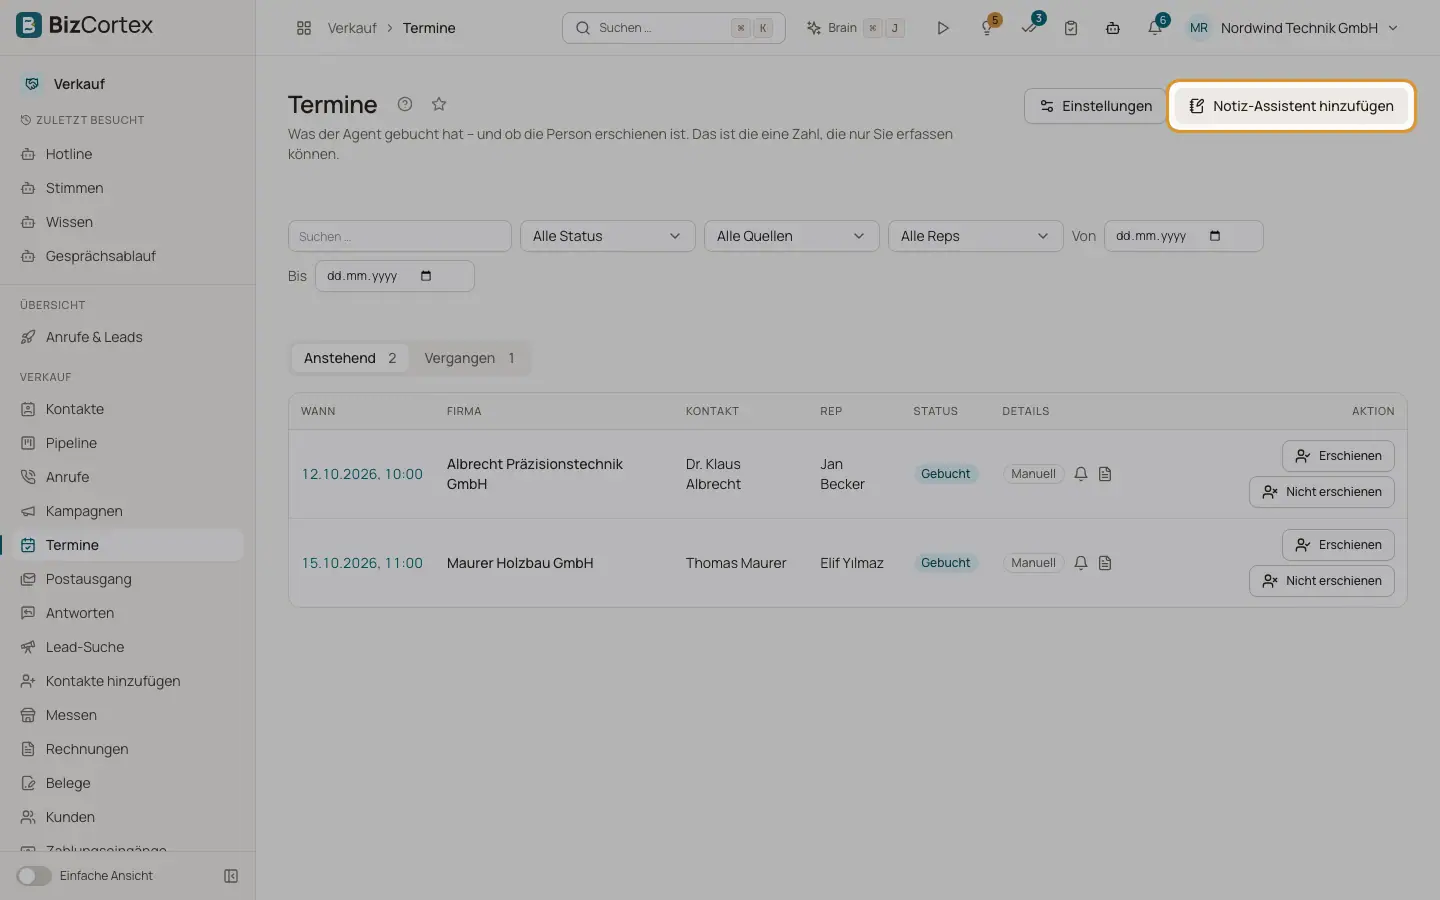Click the help question mark next to Termine
Image resolution: width=1440 pixels, height=900 pixels.
coord(405,104)
